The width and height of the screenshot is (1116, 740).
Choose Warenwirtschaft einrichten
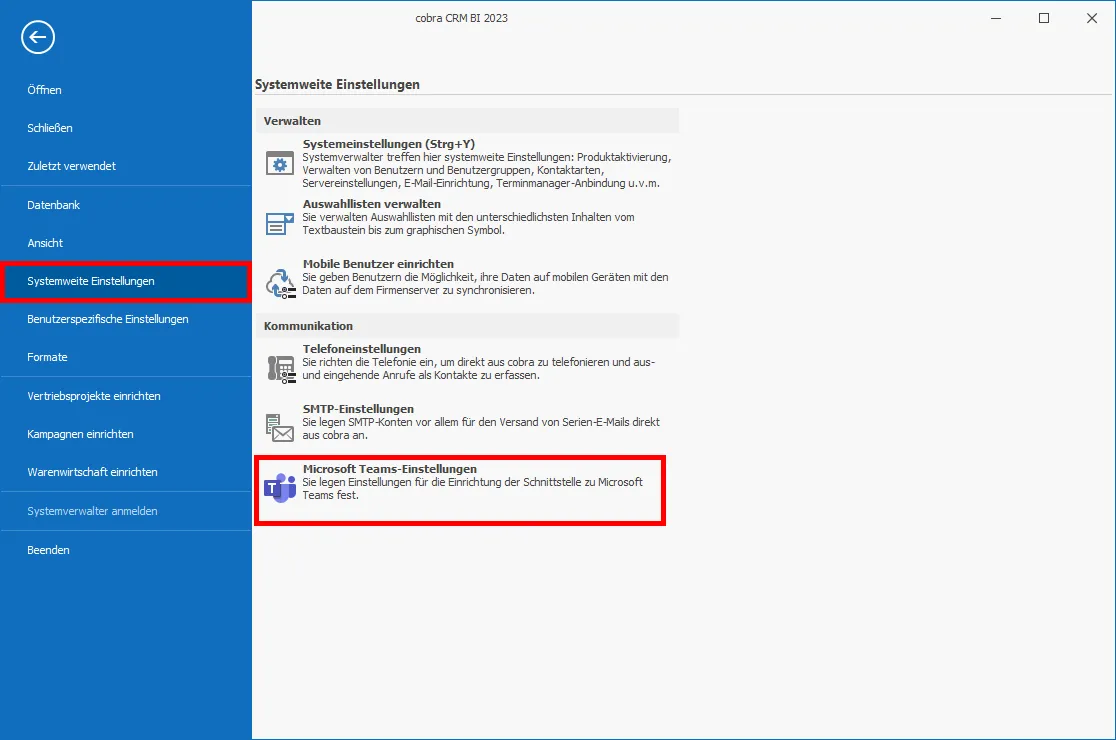point(93,472)
